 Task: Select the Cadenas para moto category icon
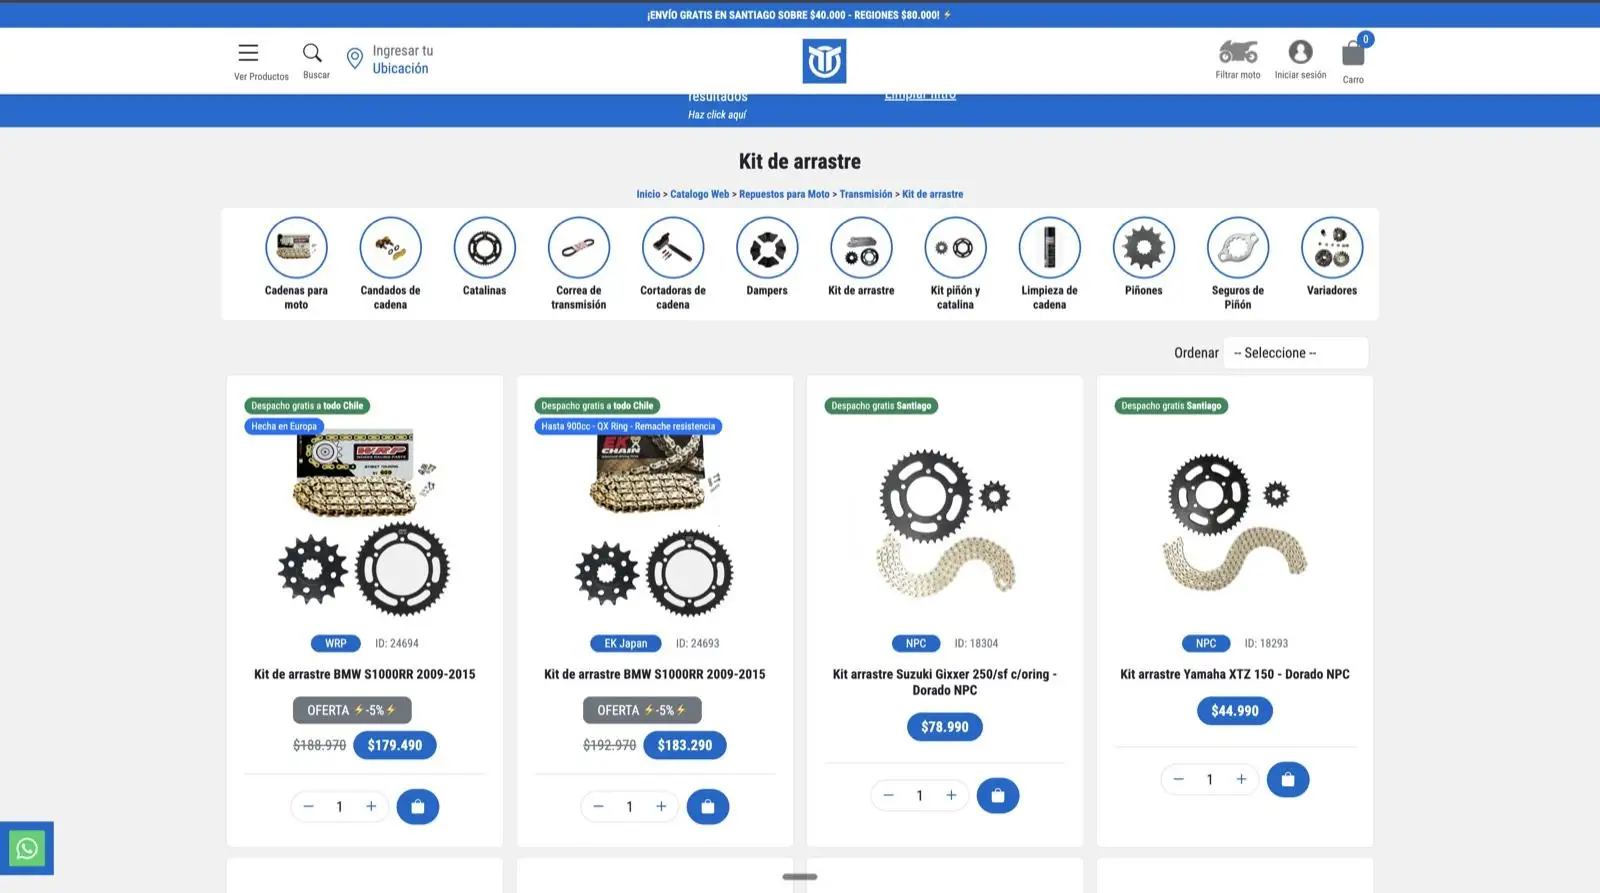point(296,247)
